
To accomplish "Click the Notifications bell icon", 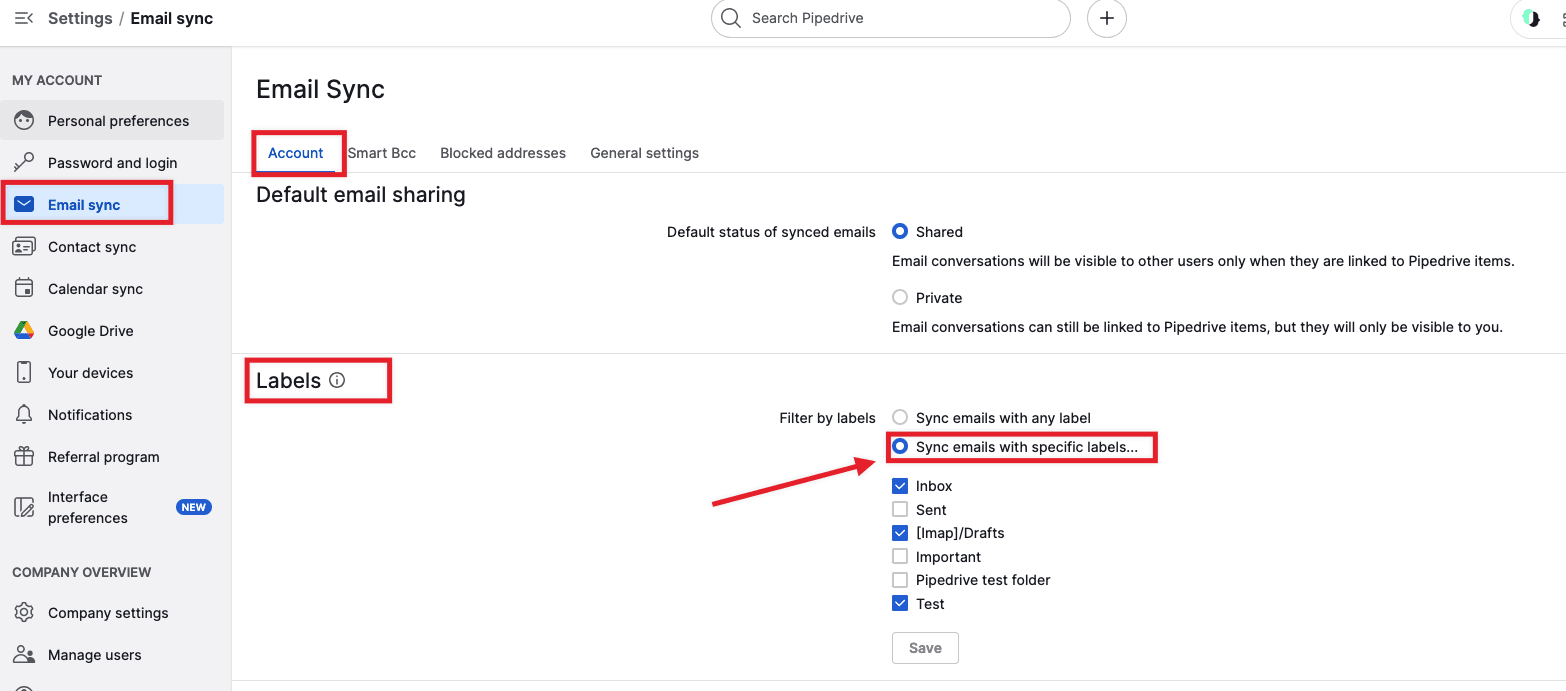I will coord(24,415).
